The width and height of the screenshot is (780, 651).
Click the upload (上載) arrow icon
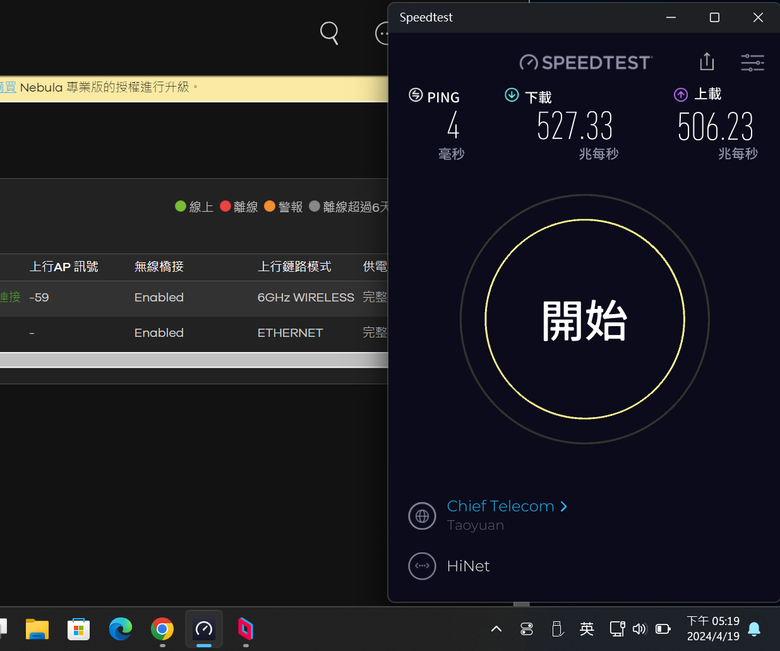(681, 94)
